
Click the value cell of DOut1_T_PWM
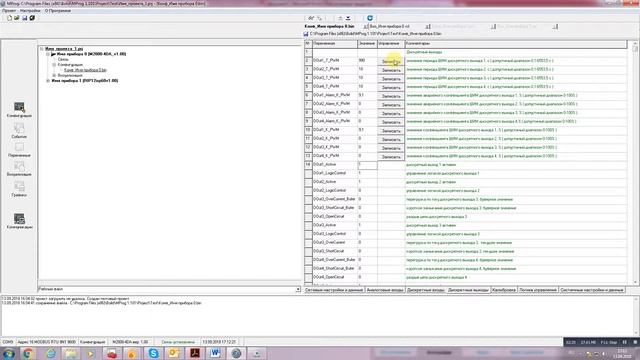coord(367,60)
